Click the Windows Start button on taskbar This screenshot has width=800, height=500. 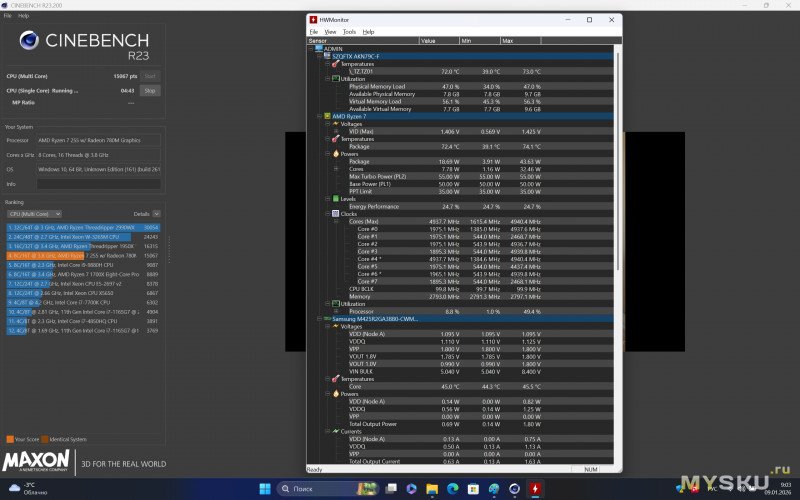point(265,488)
